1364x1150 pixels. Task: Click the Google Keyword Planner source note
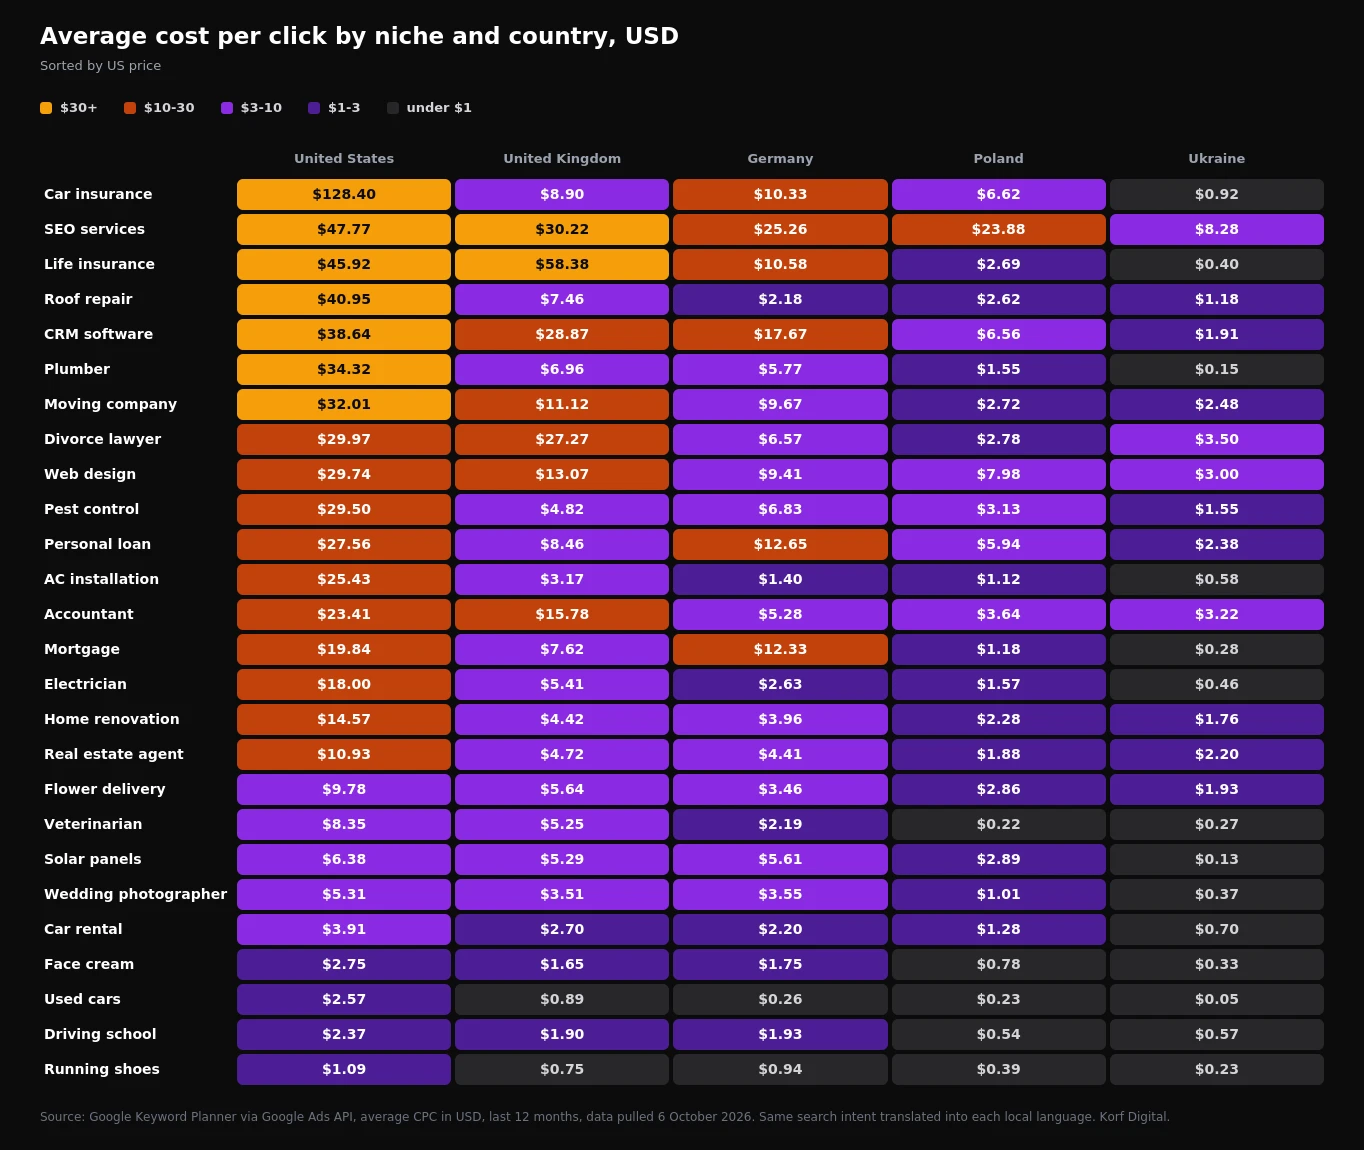pos(605,1117)
